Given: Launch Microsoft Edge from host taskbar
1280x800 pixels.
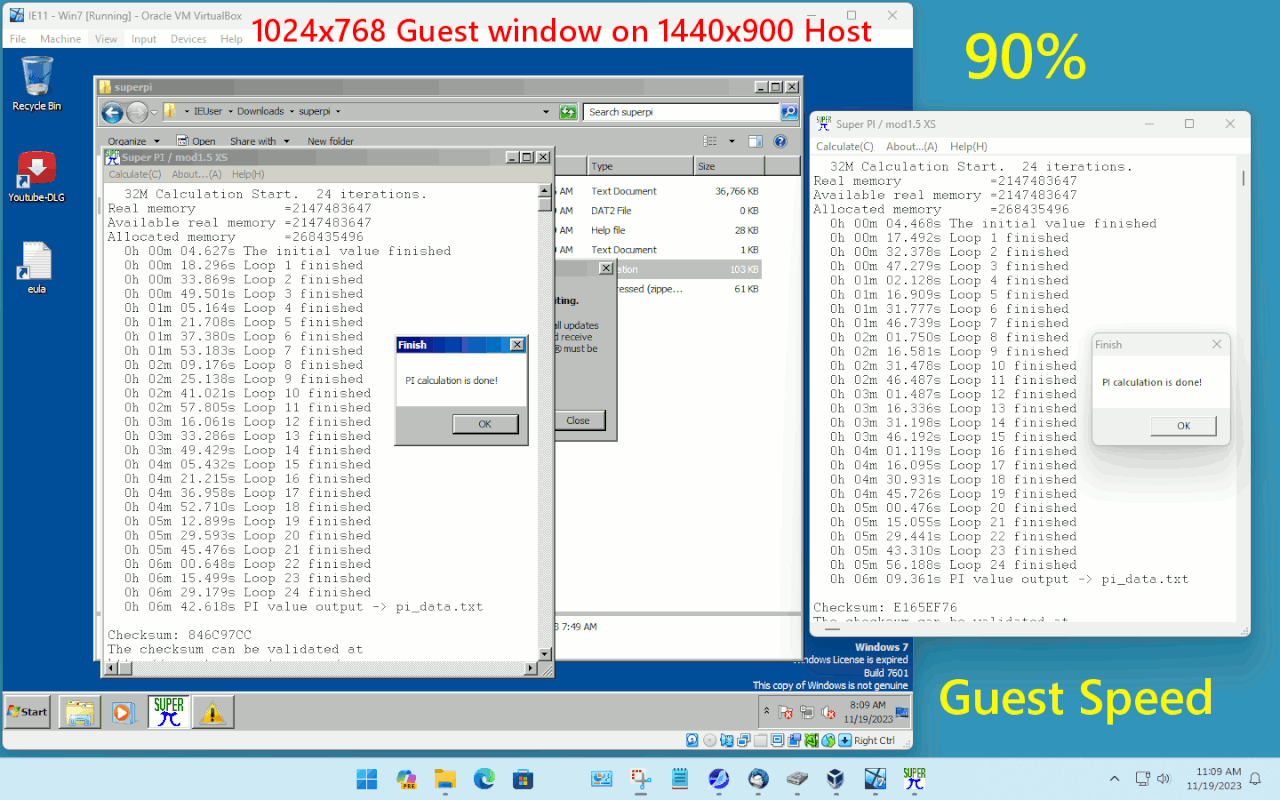Looking at the screenshot, I should point(484,778).
